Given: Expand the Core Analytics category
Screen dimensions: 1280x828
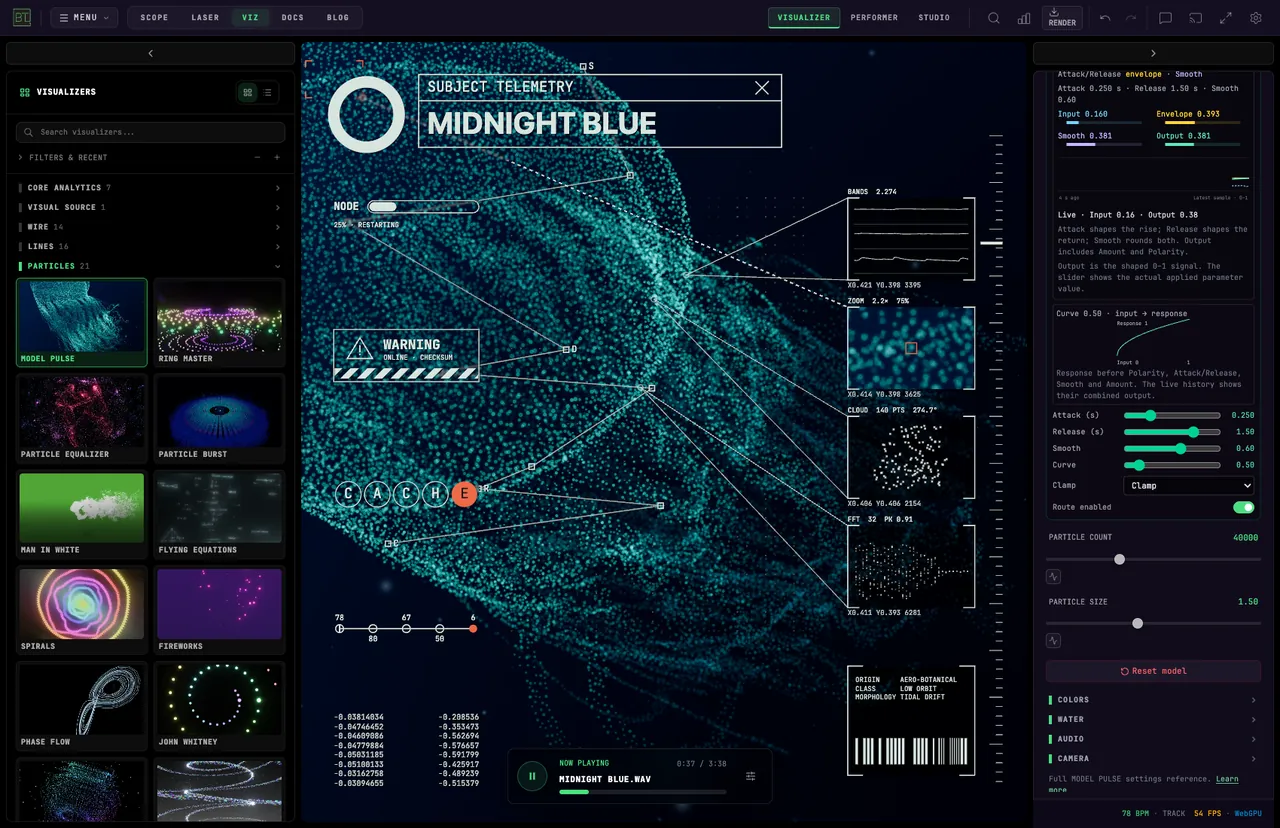Looking at the screenshot, I should pyautogui.click(x=150, y=187).
